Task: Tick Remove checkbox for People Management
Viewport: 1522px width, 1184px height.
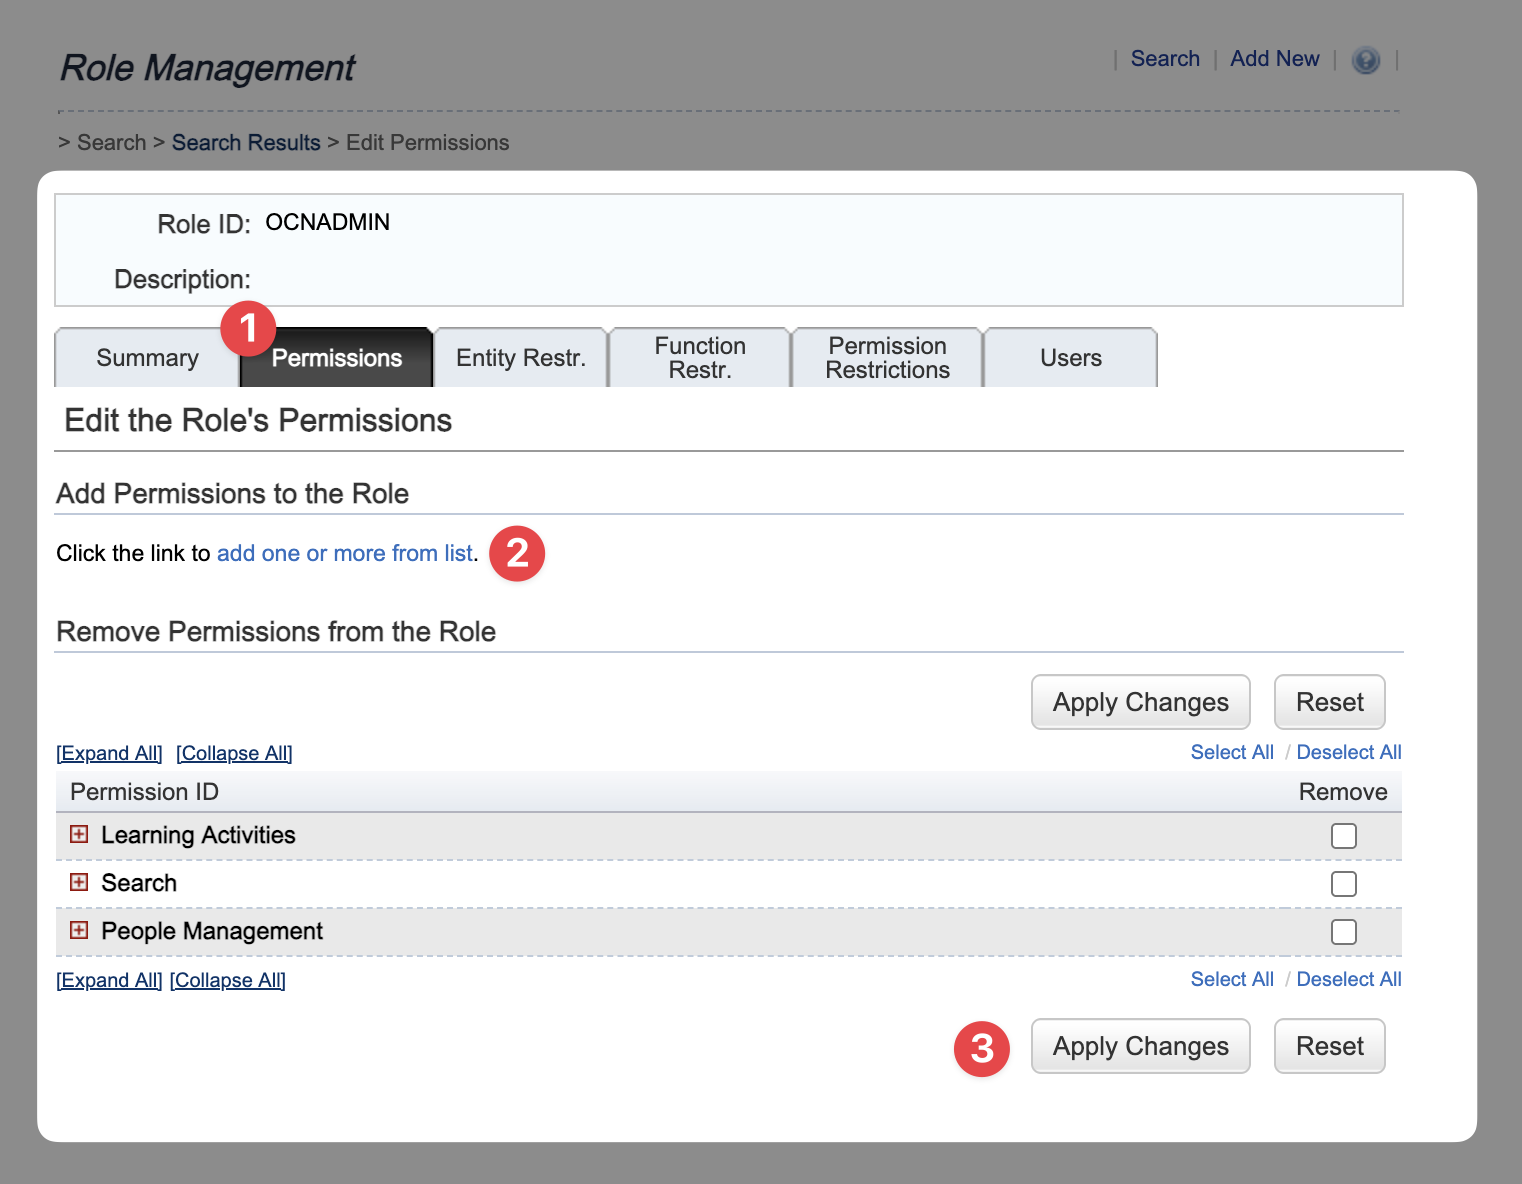Action: [x=1343, y=932]
